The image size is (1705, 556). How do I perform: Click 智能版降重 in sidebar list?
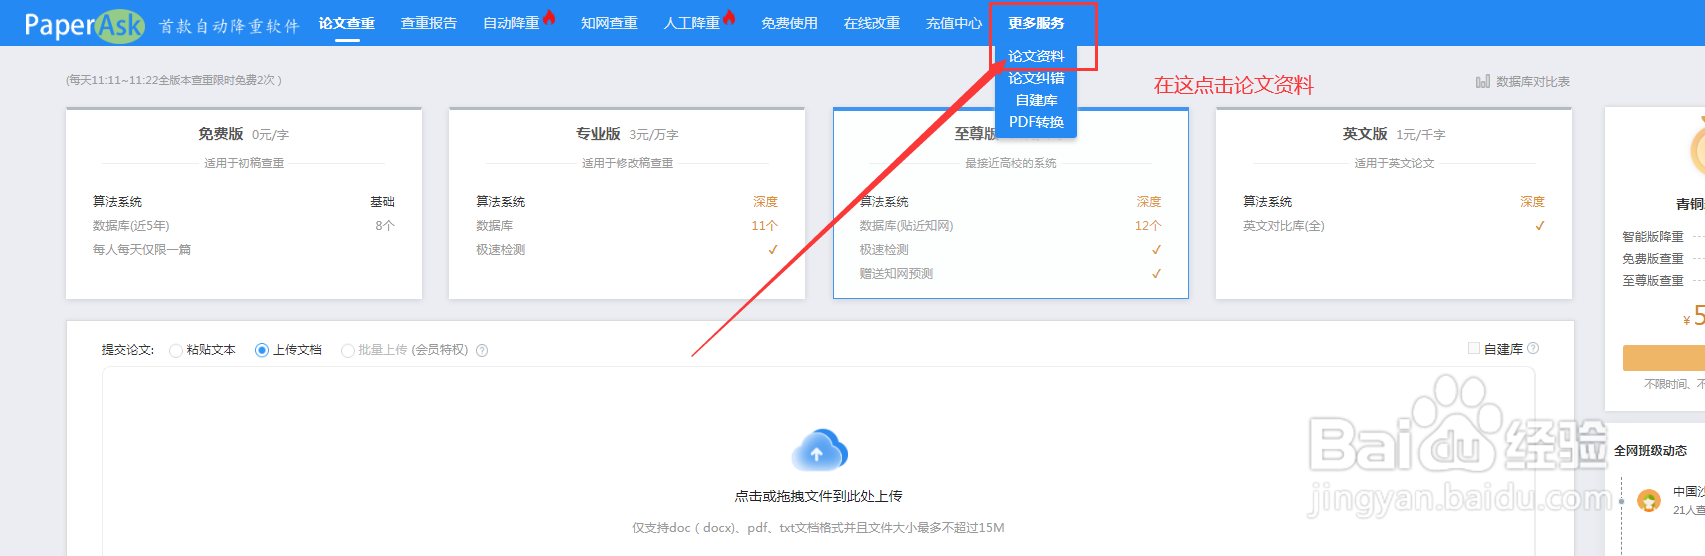tap(1653, 237)
